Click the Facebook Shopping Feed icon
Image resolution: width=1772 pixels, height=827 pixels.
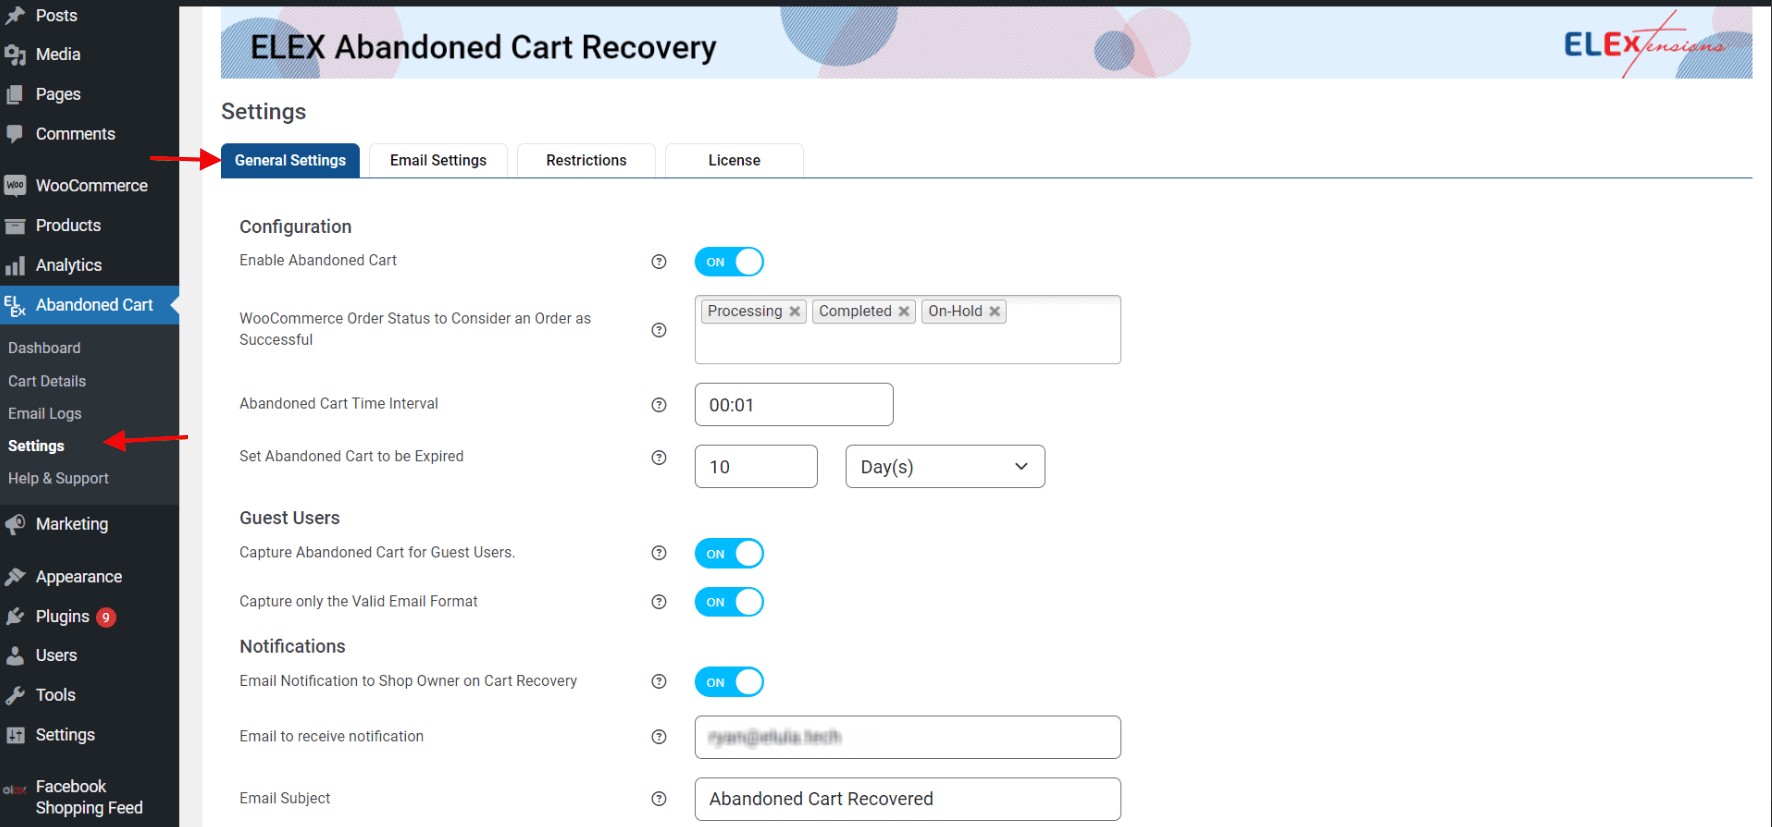point(15,790)
